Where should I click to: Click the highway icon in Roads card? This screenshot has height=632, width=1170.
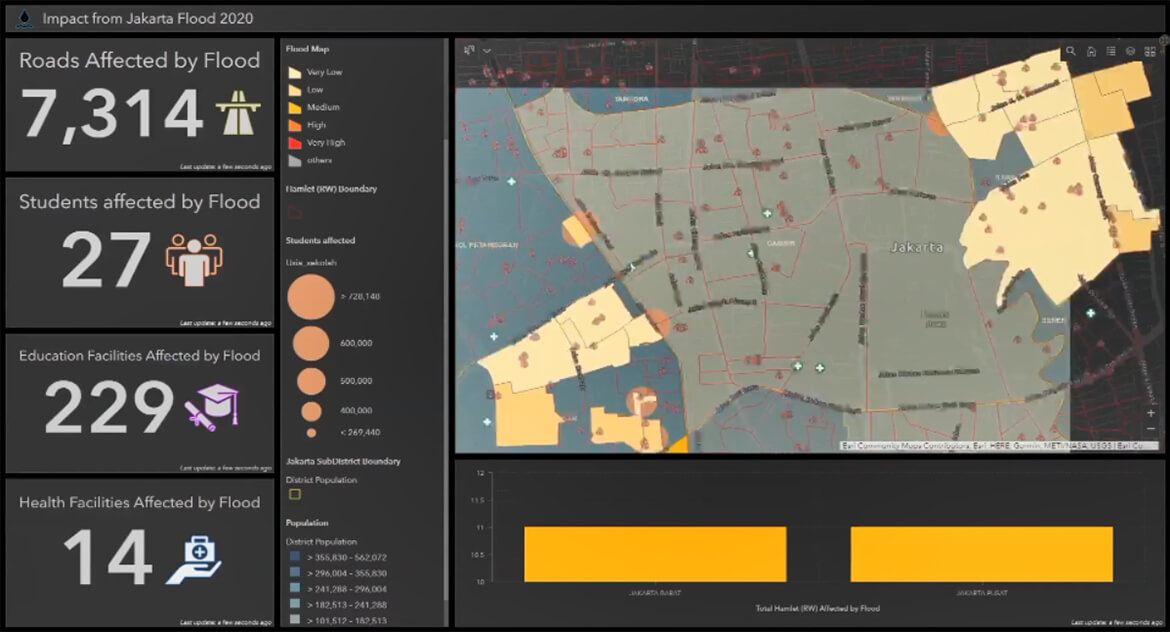tap(238, 113)
